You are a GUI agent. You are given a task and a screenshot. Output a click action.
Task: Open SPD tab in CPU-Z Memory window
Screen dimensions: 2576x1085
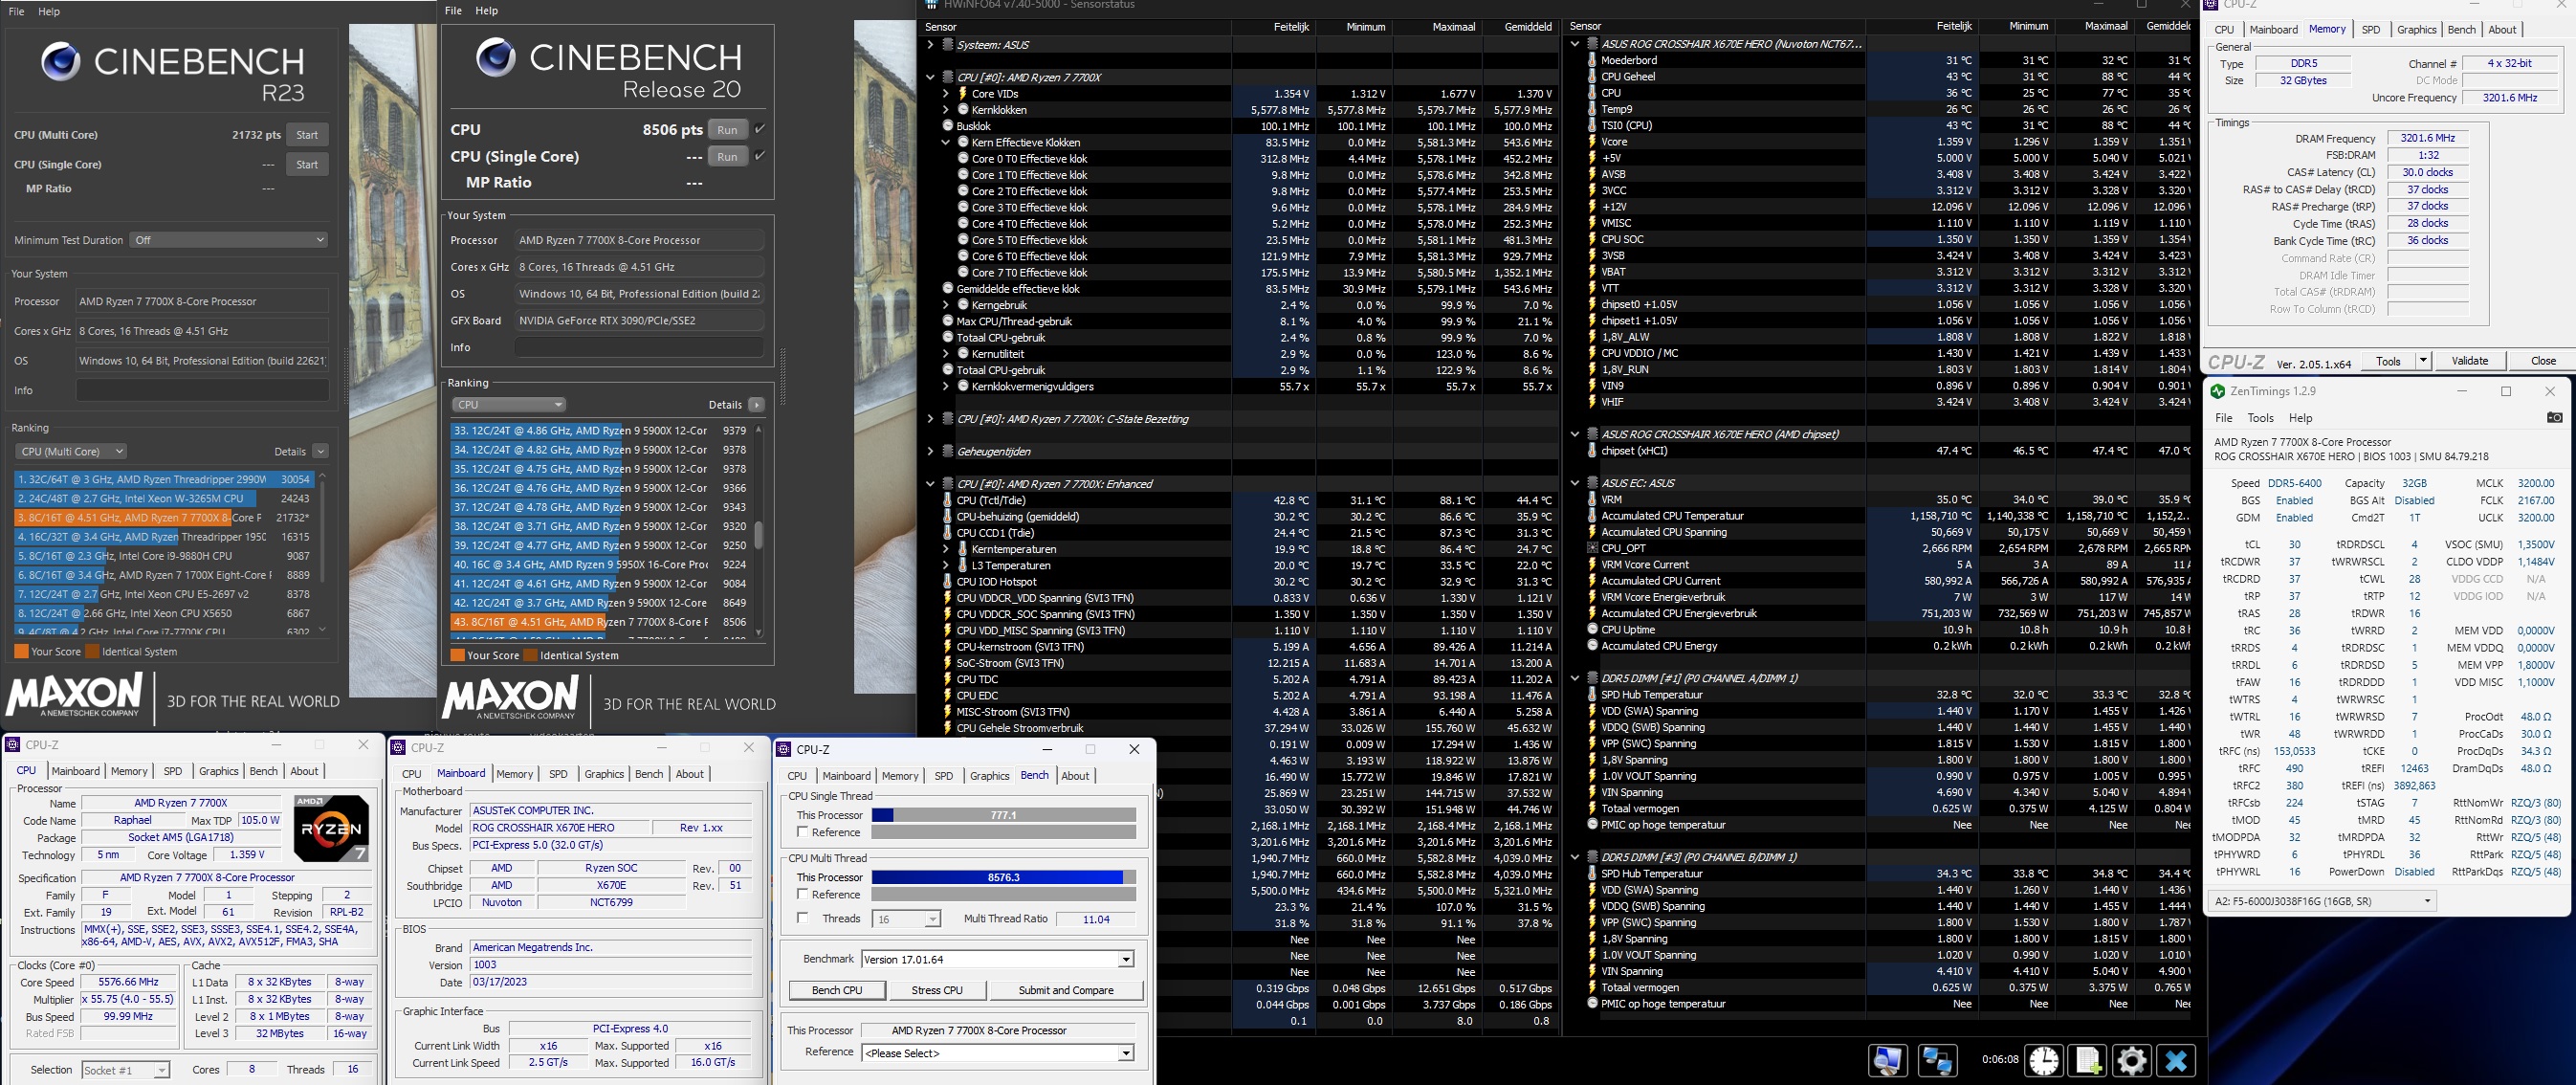click(2370, 30)
